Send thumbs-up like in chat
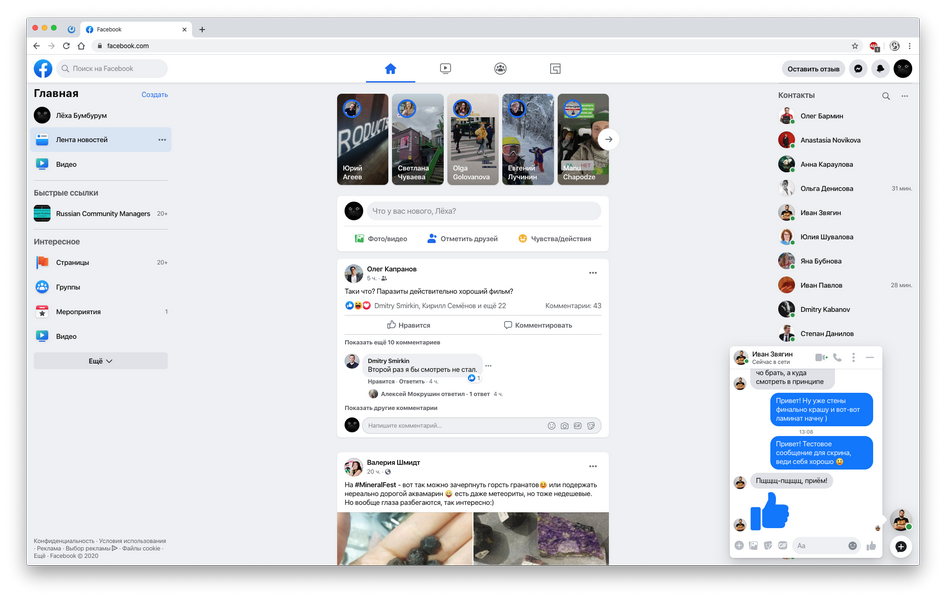Screen dimensions: 946x600 pos(871,546)
